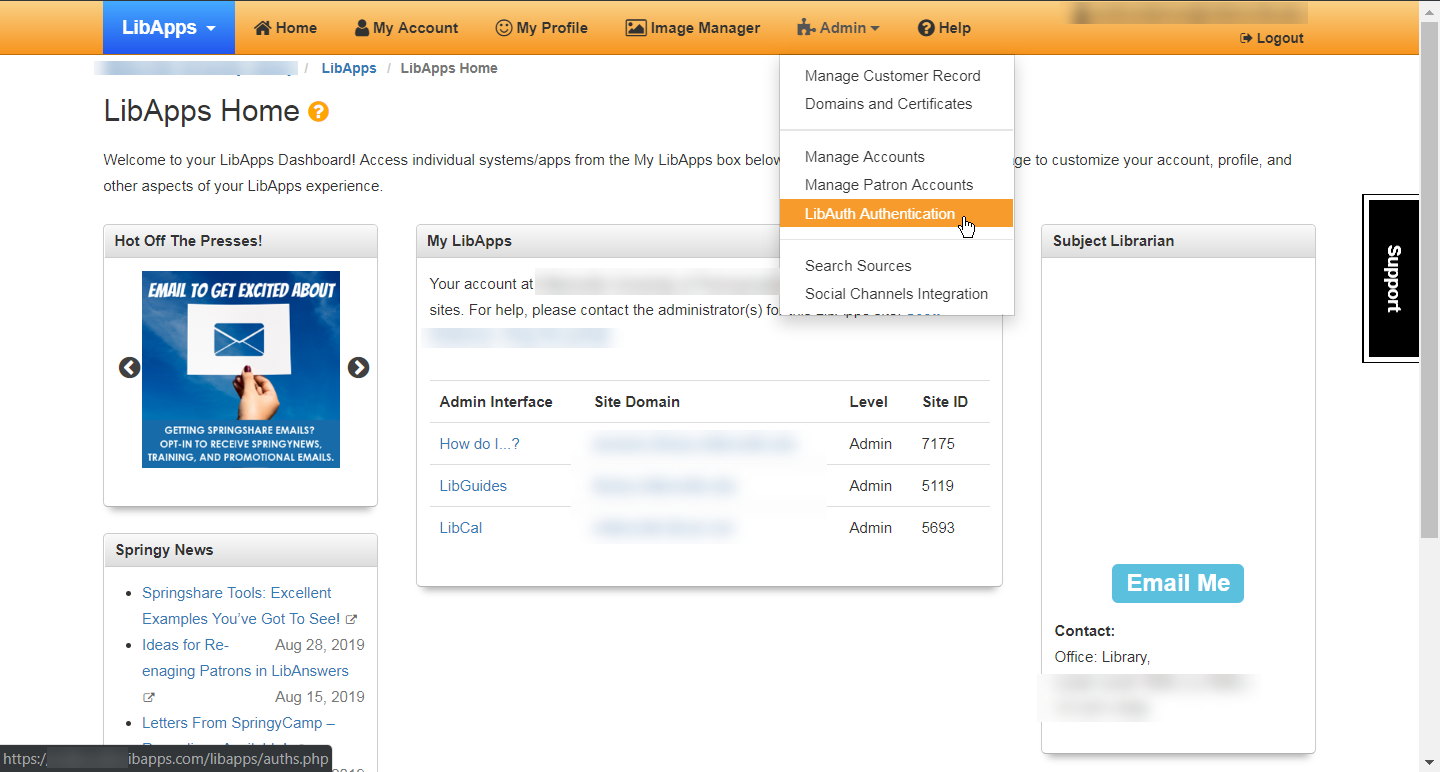Select LibAuth Authentication from the menu
The height and width of the screenshot is (772, 1440).
880,213
